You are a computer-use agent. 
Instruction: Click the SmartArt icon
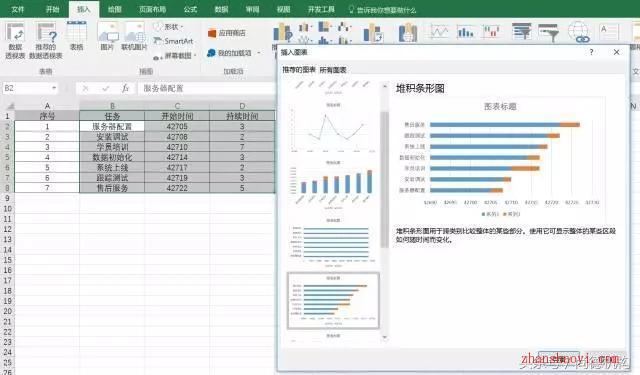(173, 41)
